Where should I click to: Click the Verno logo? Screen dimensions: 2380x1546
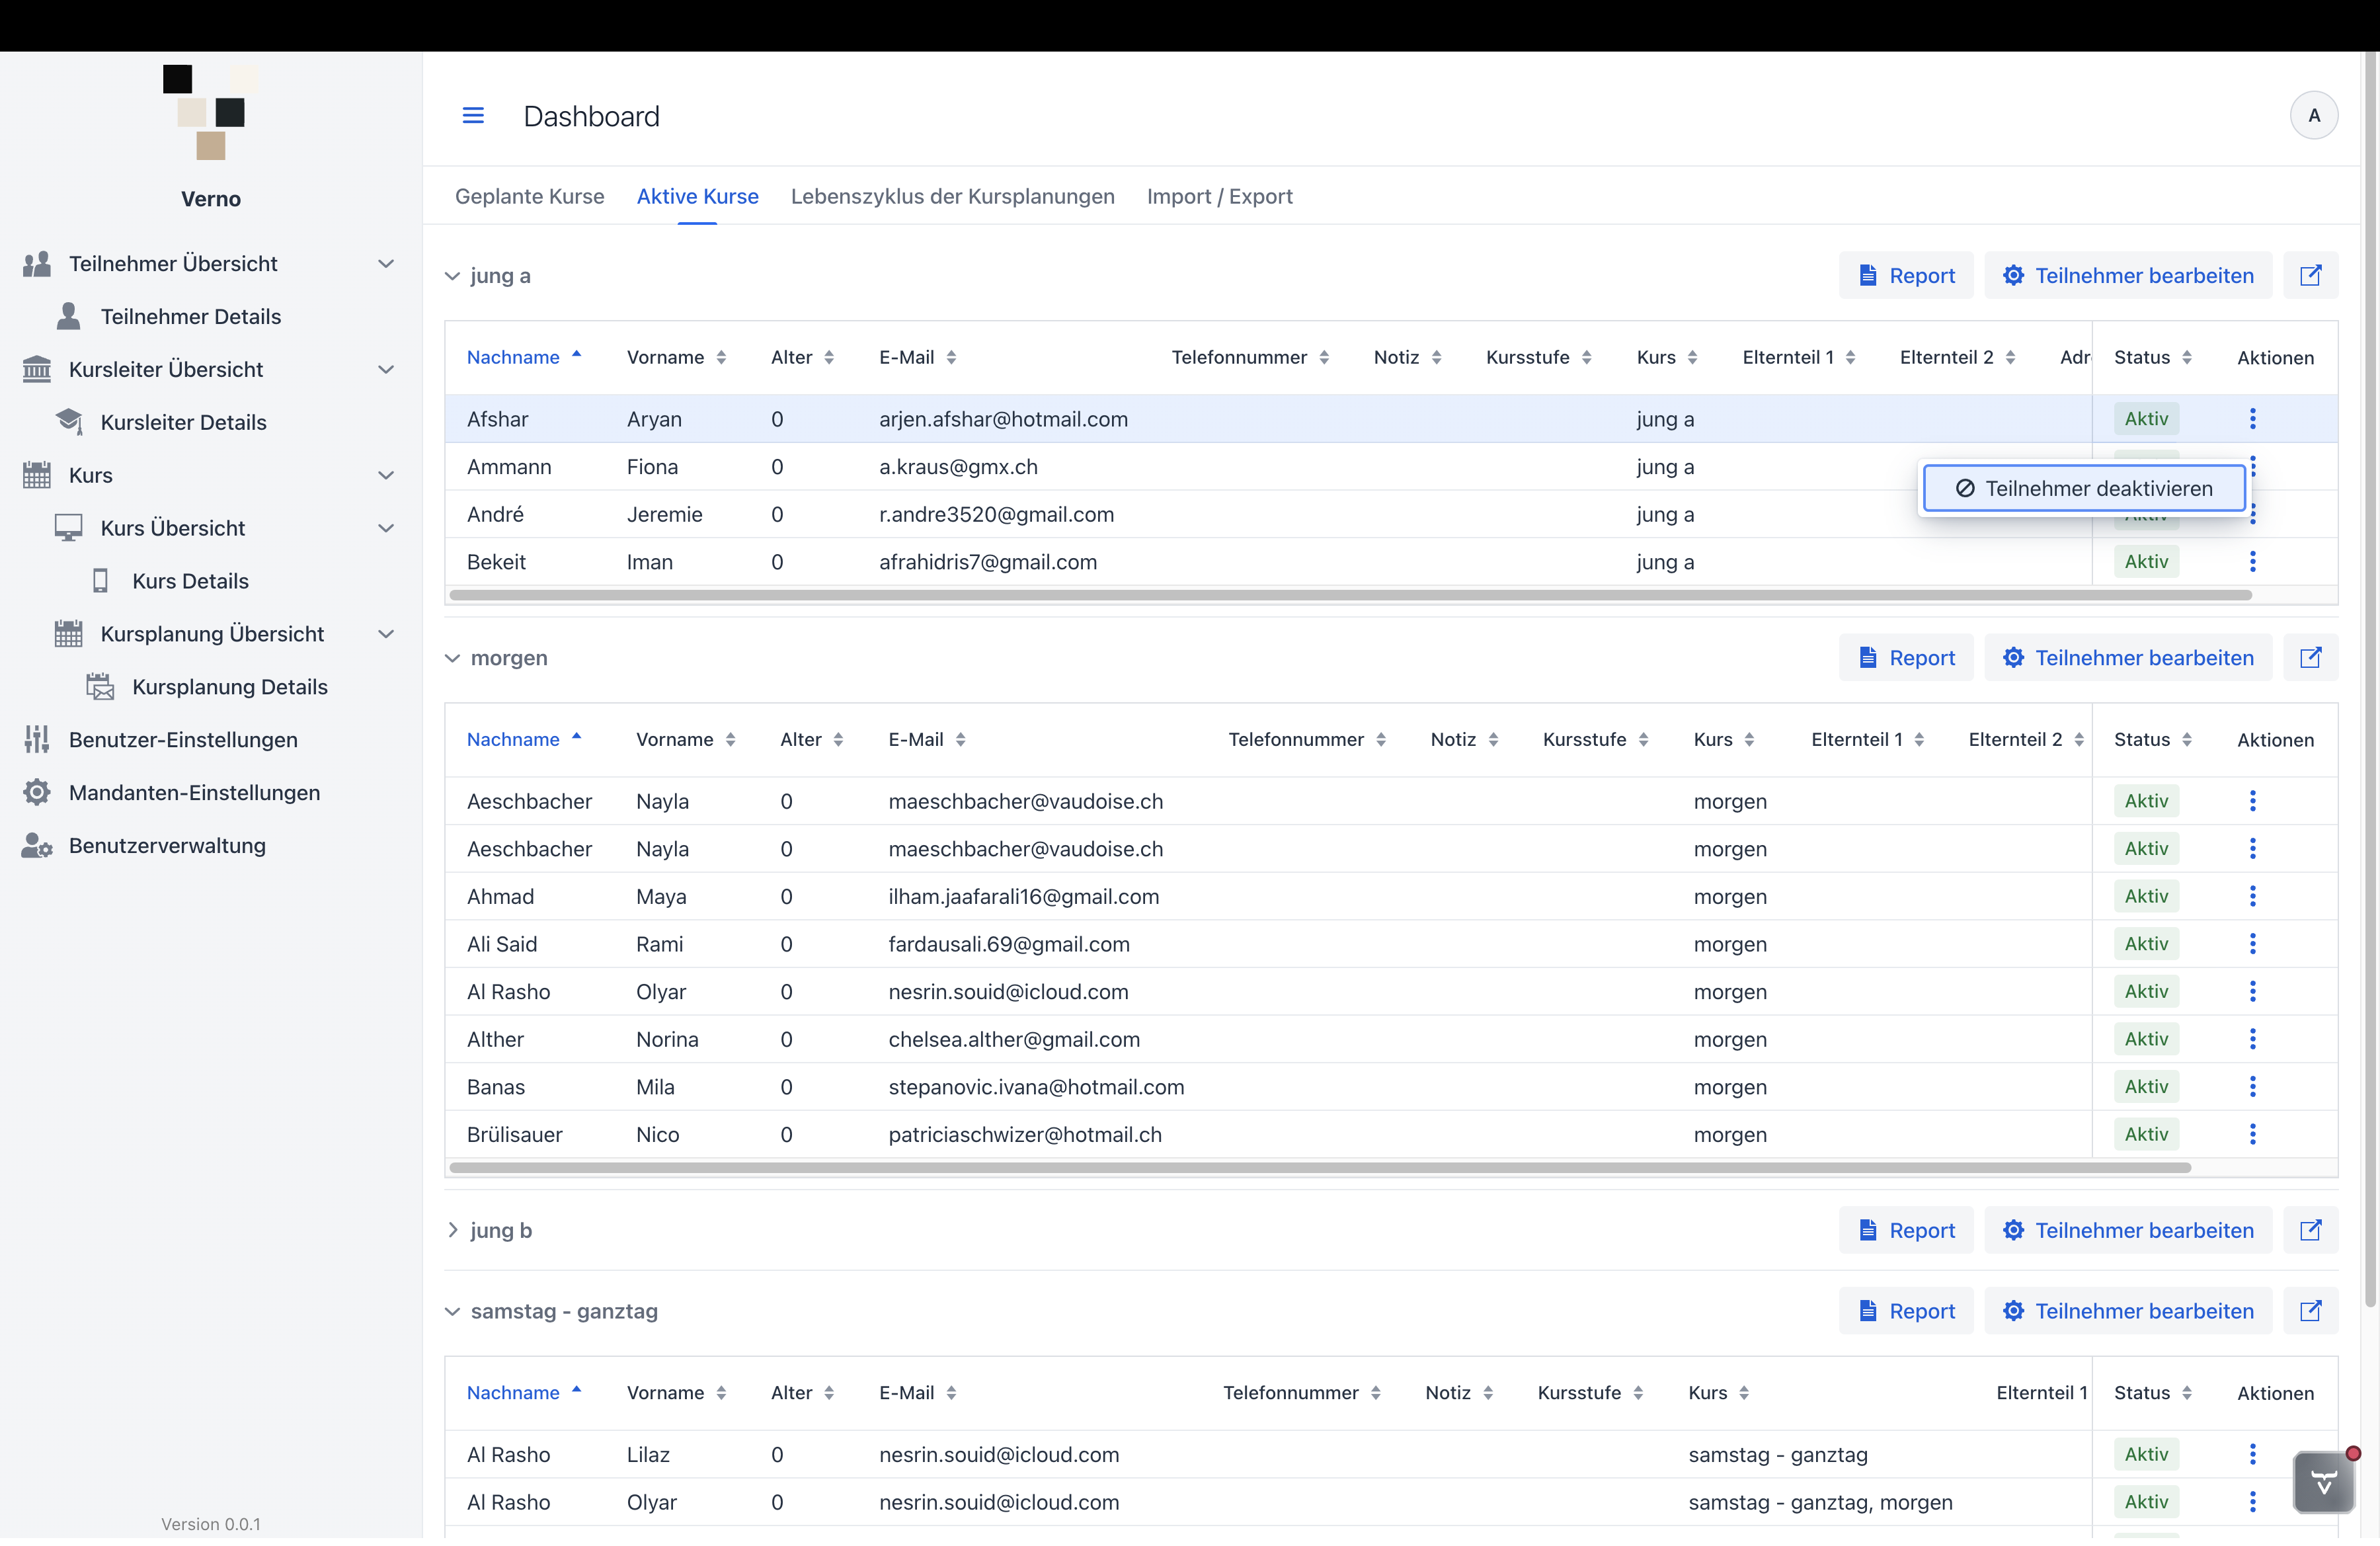point(210,112)
